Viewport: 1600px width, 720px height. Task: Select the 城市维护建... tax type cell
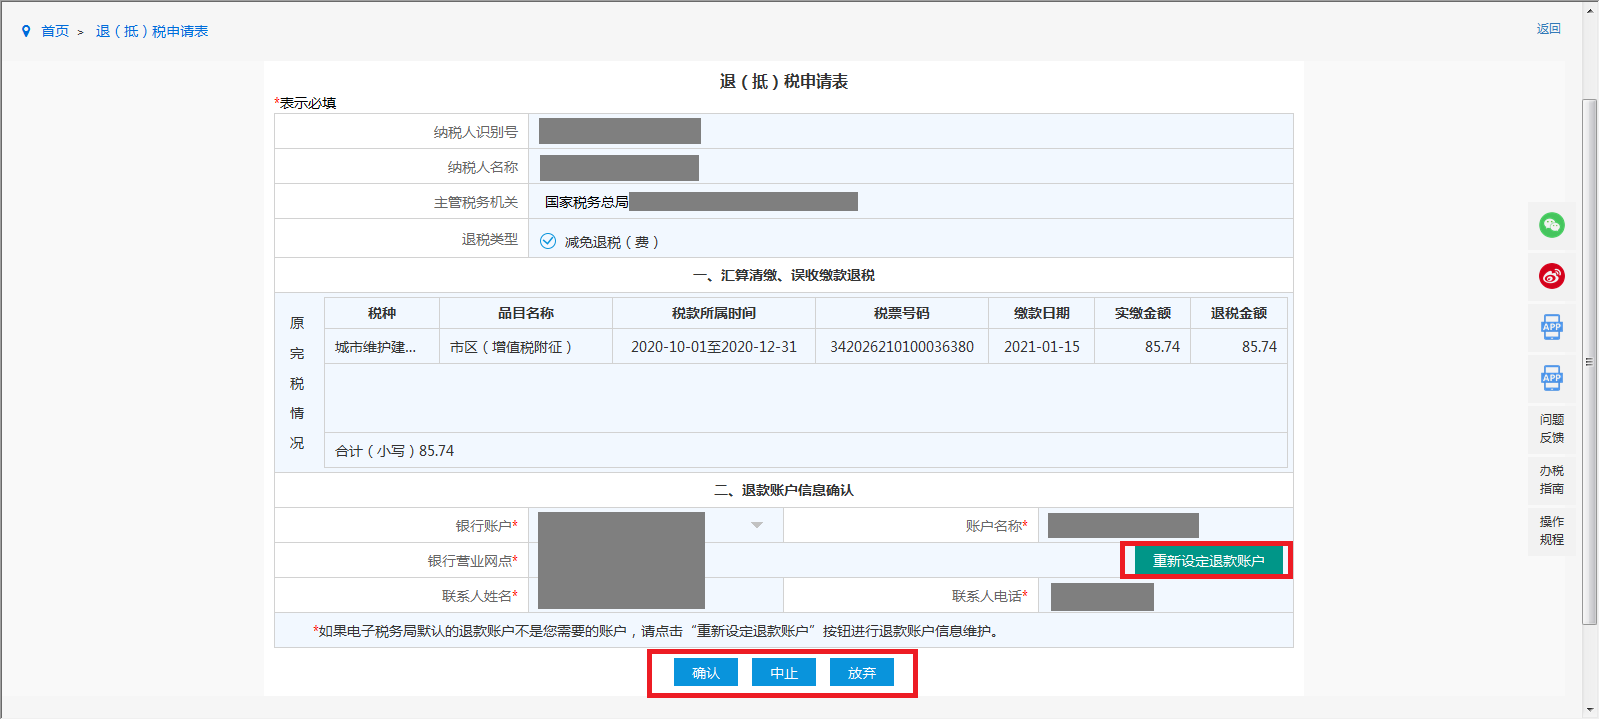tap(381, 347)
